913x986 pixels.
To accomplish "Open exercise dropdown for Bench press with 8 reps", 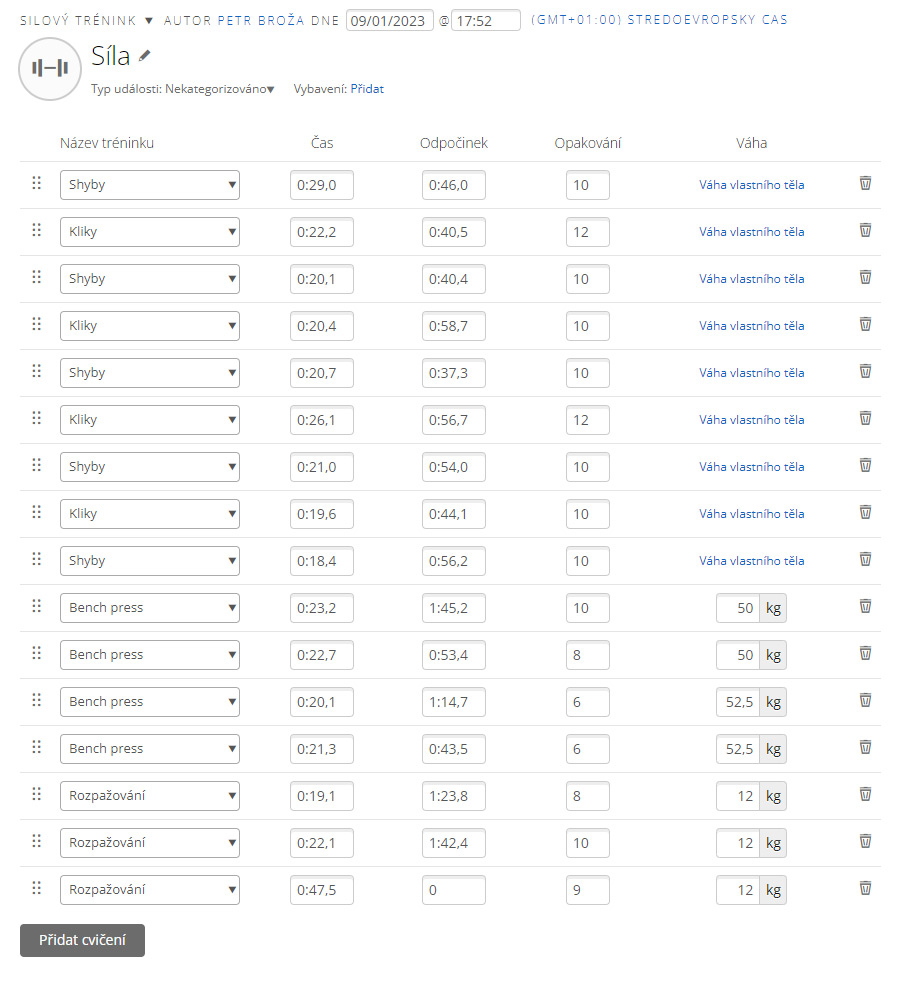I will (150, 655).
